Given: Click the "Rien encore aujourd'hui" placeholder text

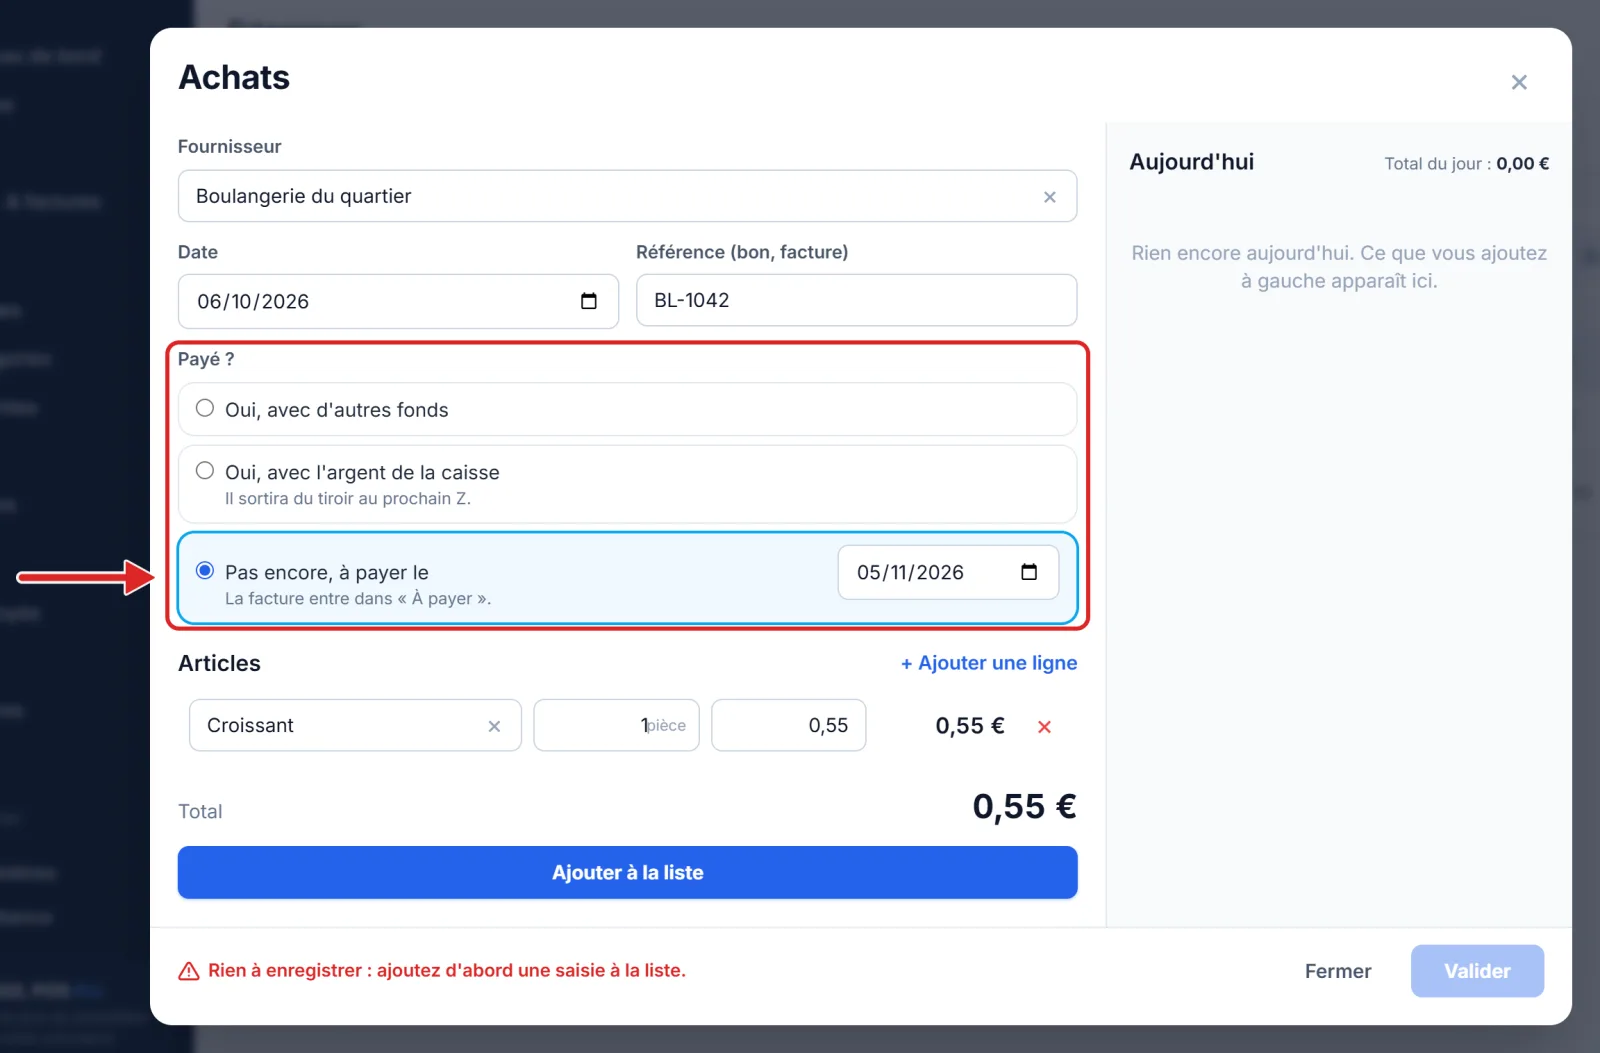Looking at the screenshot, I should click(x=1339, y=267).
